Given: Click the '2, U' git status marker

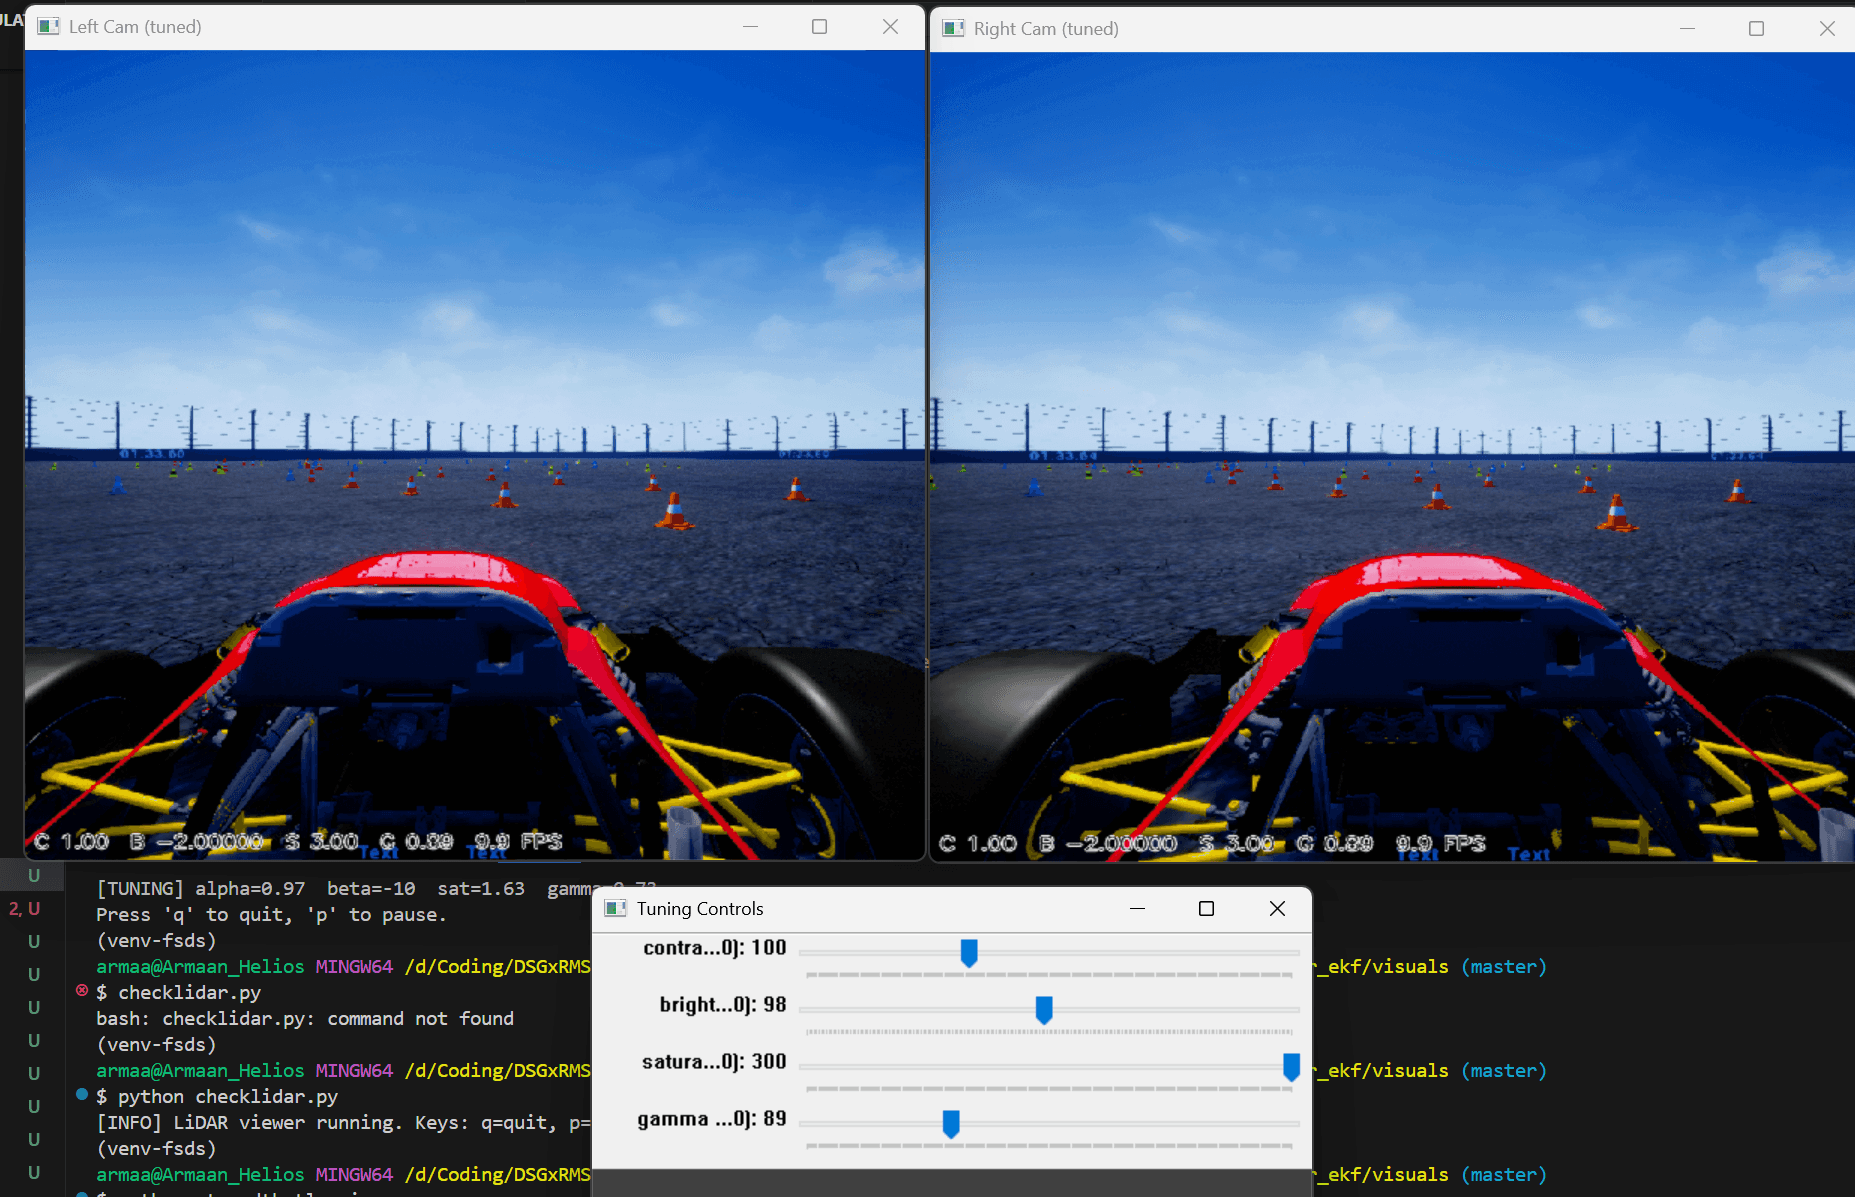Looking at the screenshot, I should click(x=25, y=908).
